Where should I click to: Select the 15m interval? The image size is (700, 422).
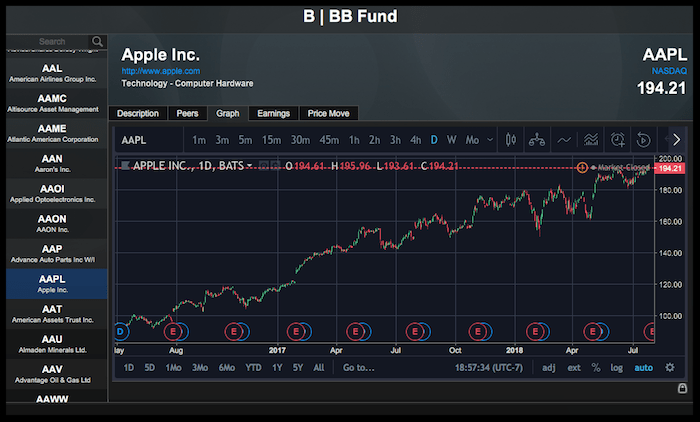tap(271, 140)
